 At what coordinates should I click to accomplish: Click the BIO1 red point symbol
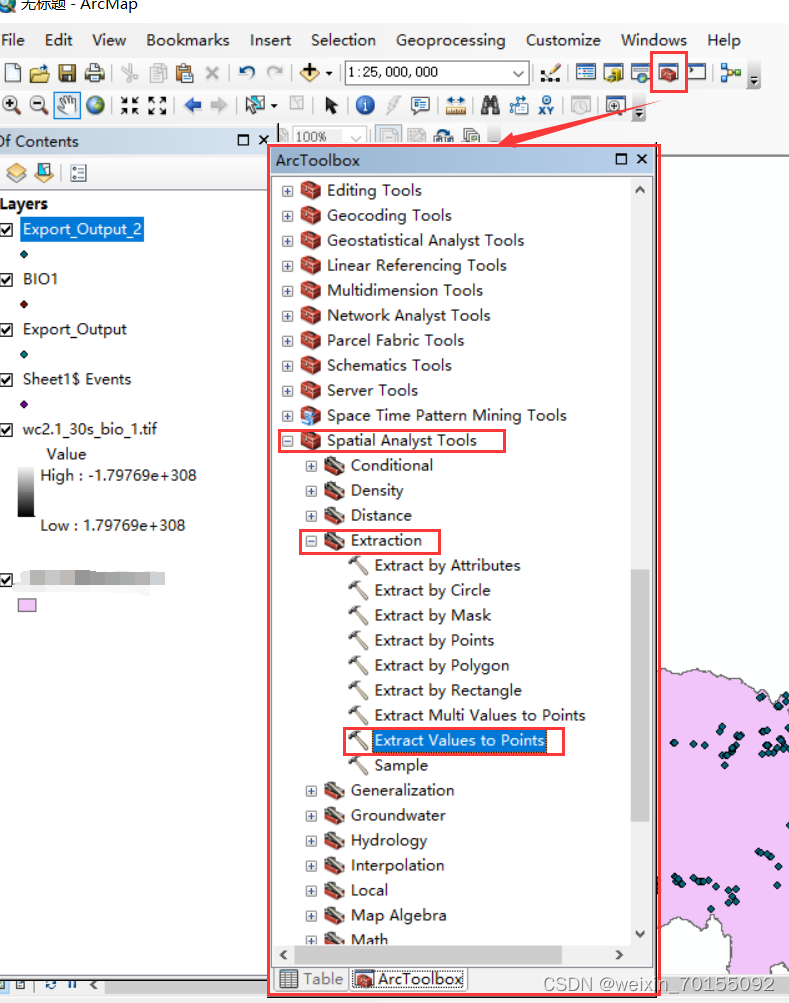tap(24, 304)
